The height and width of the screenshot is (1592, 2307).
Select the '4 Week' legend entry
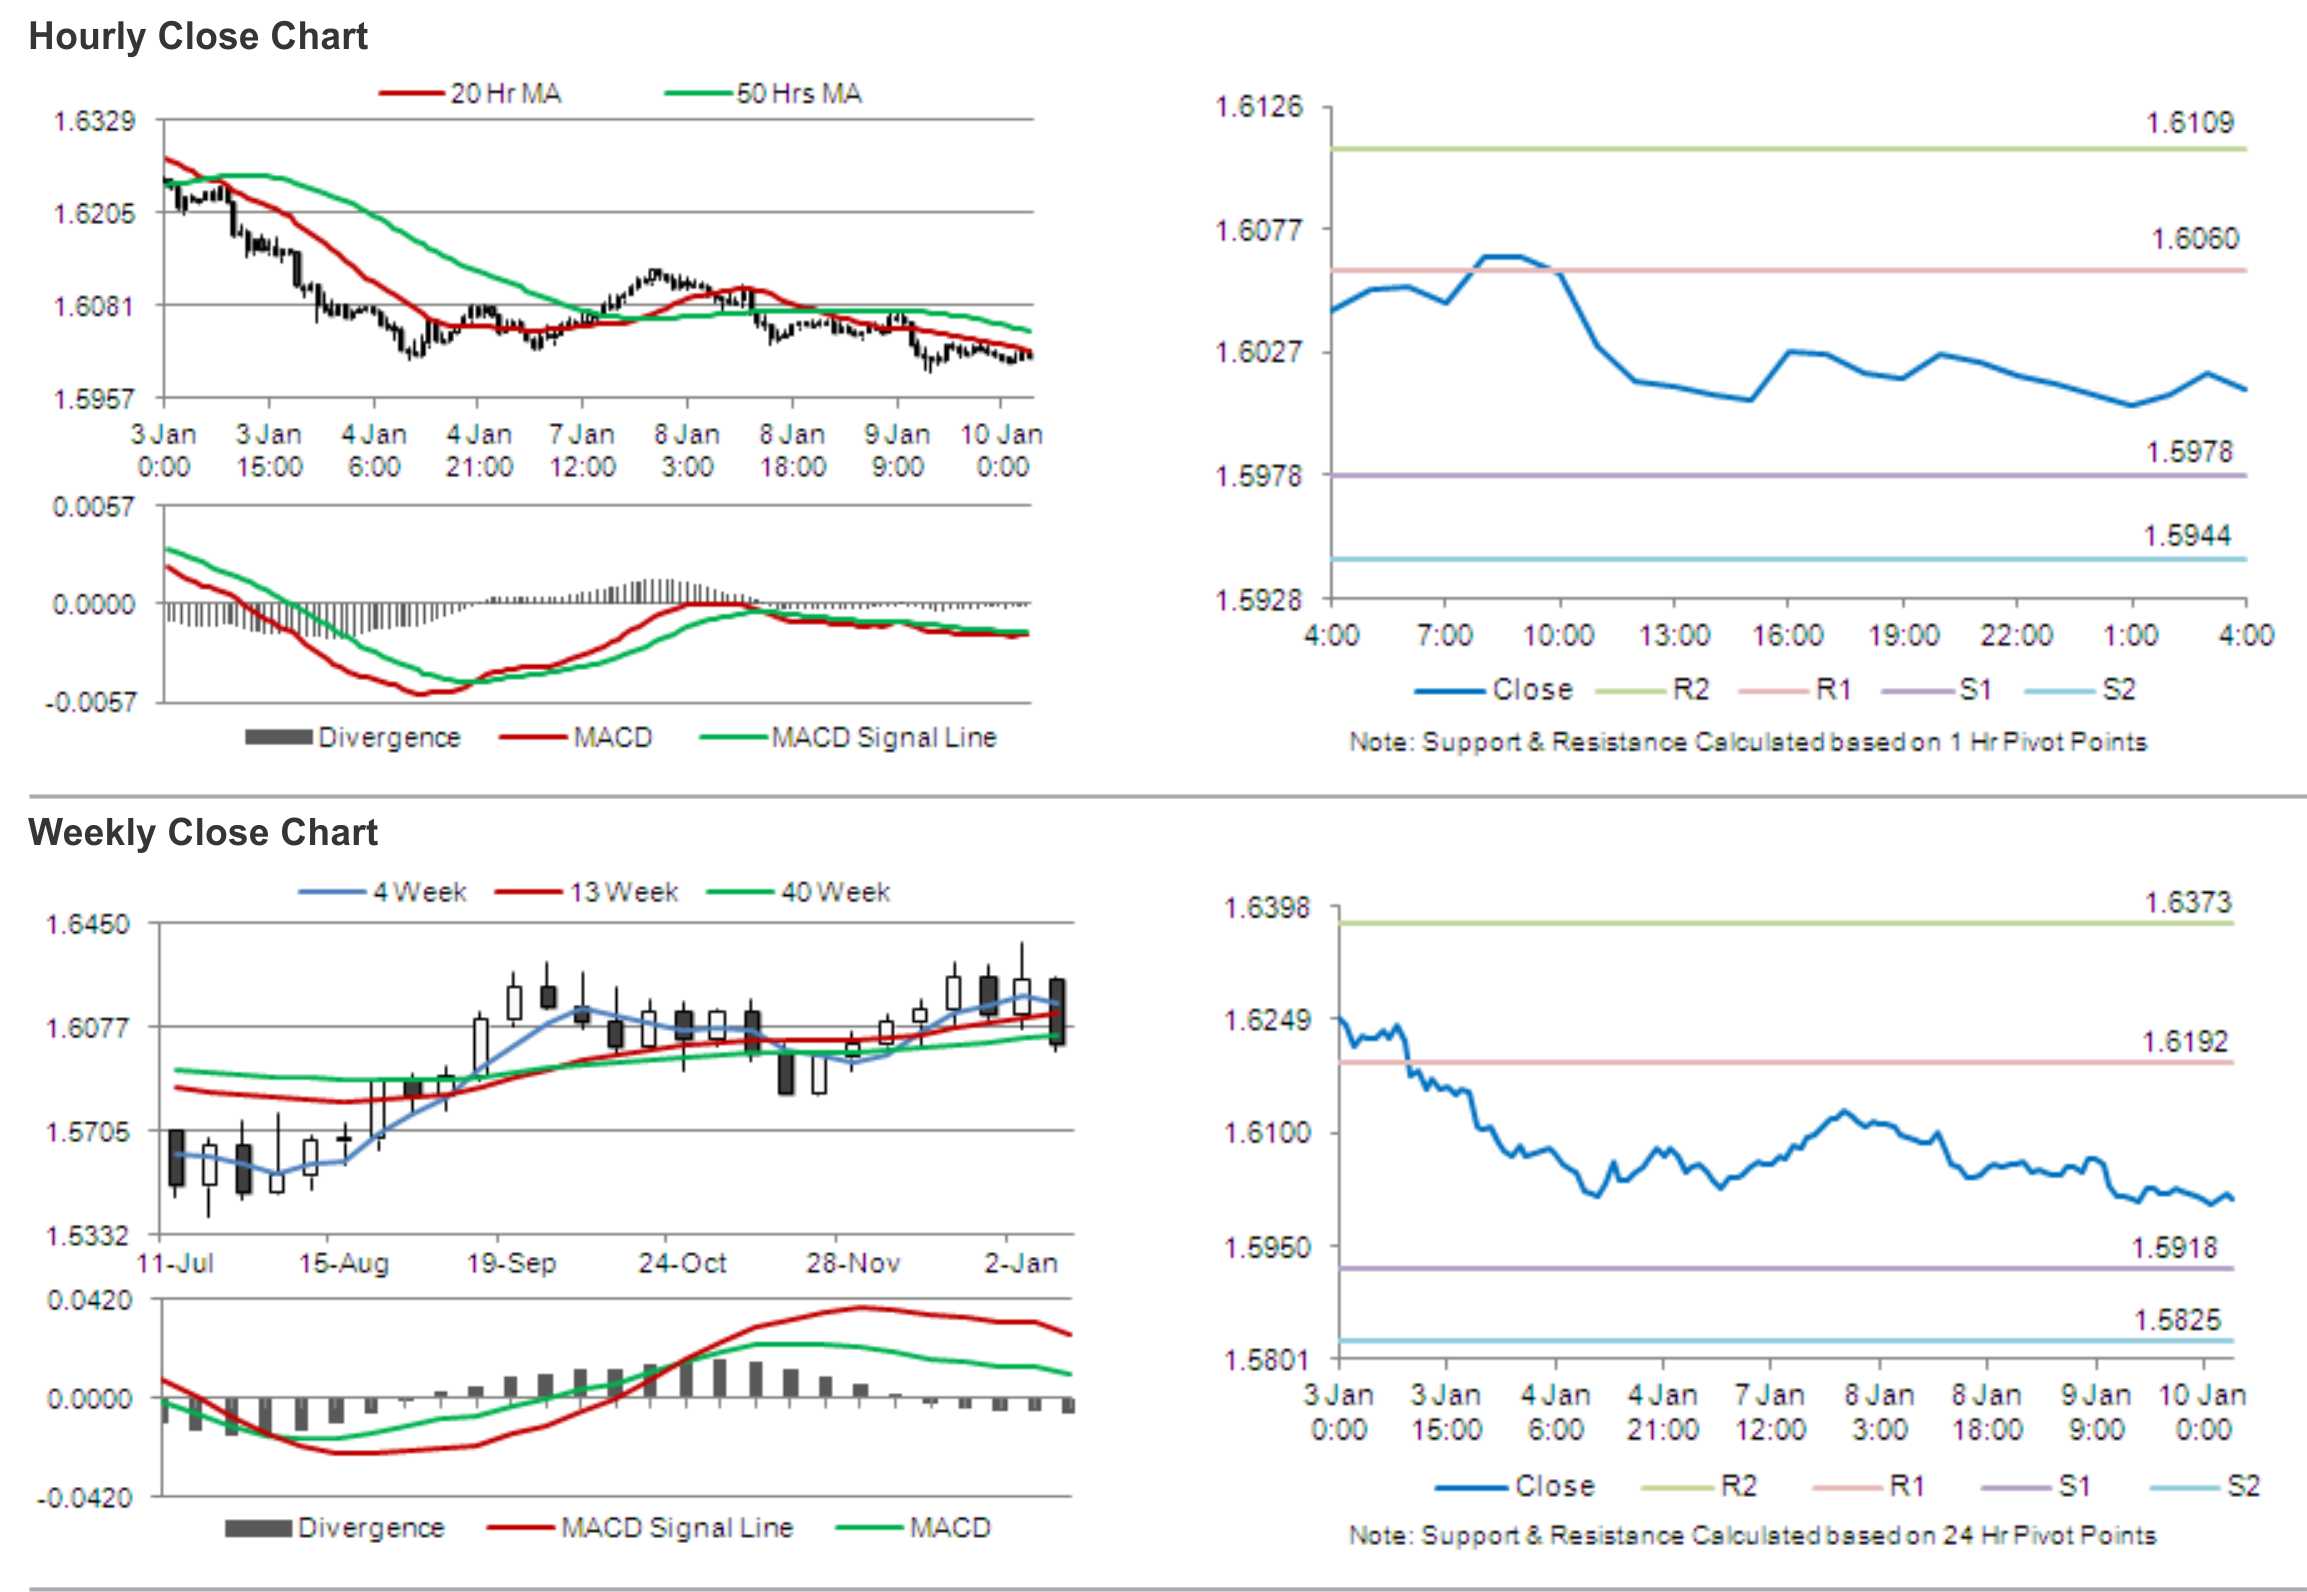(x=383, y=892)
